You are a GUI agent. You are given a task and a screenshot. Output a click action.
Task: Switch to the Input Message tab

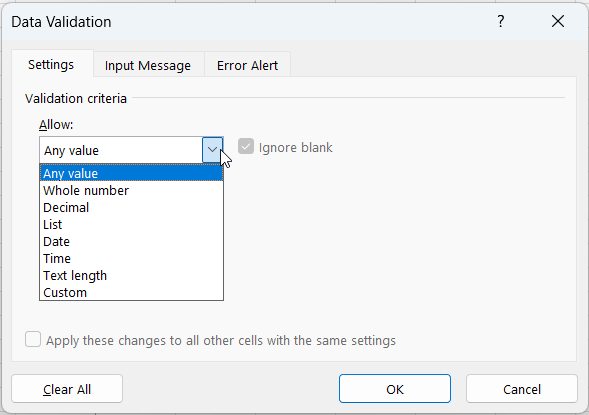[148, 65]
